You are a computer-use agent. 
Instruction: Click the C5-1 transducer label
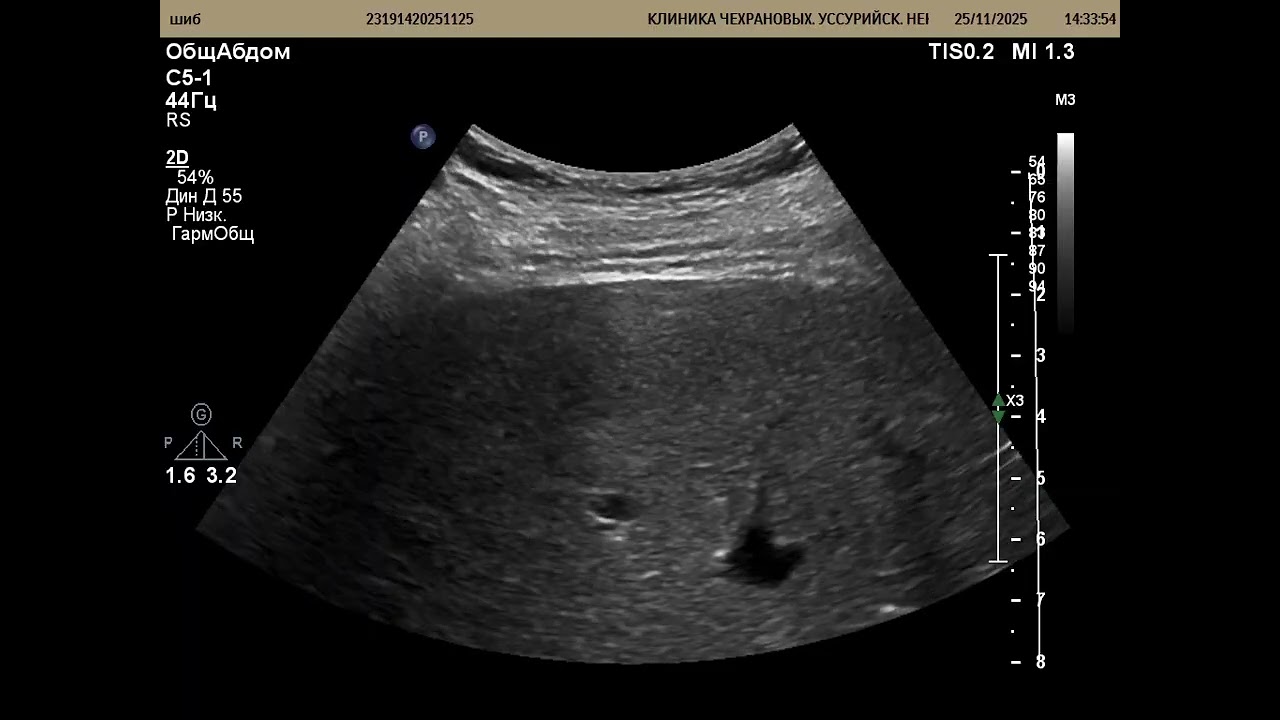[189, 78]
